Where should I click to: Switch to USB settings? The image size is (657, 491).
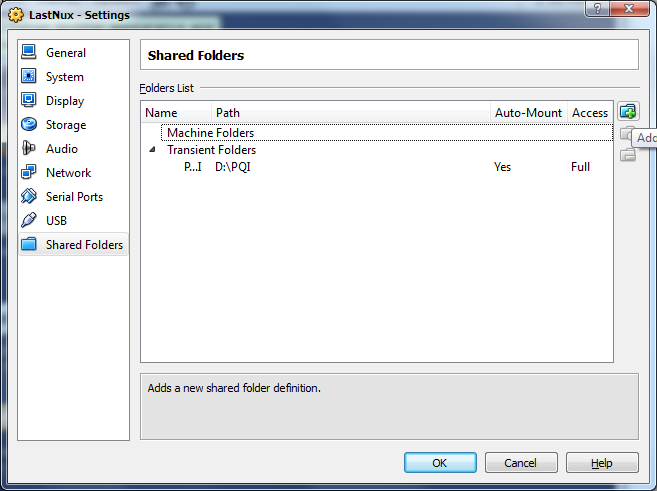[56, 221]
